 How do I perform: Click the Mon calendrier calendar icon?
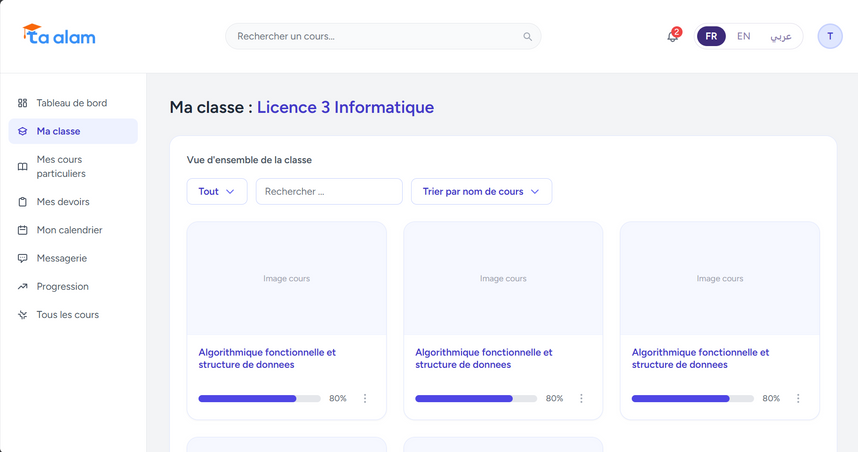click(x=22, y=230)
